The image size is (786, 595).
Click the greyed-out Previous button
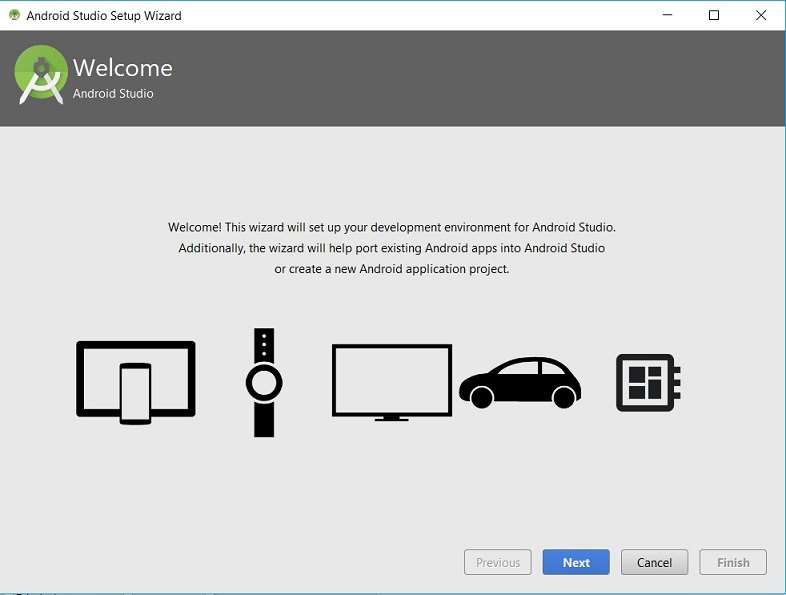click(x=498, y=562)
